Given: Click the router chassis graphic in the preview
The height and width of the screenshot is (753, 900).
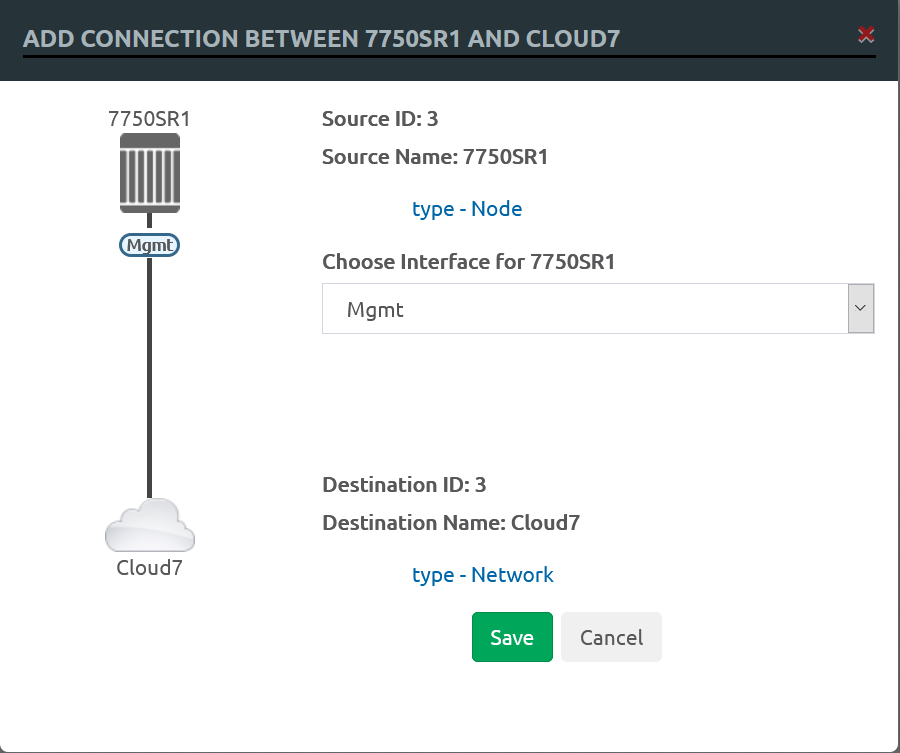Looking at the screenshot, I should (x=150, y=173).
